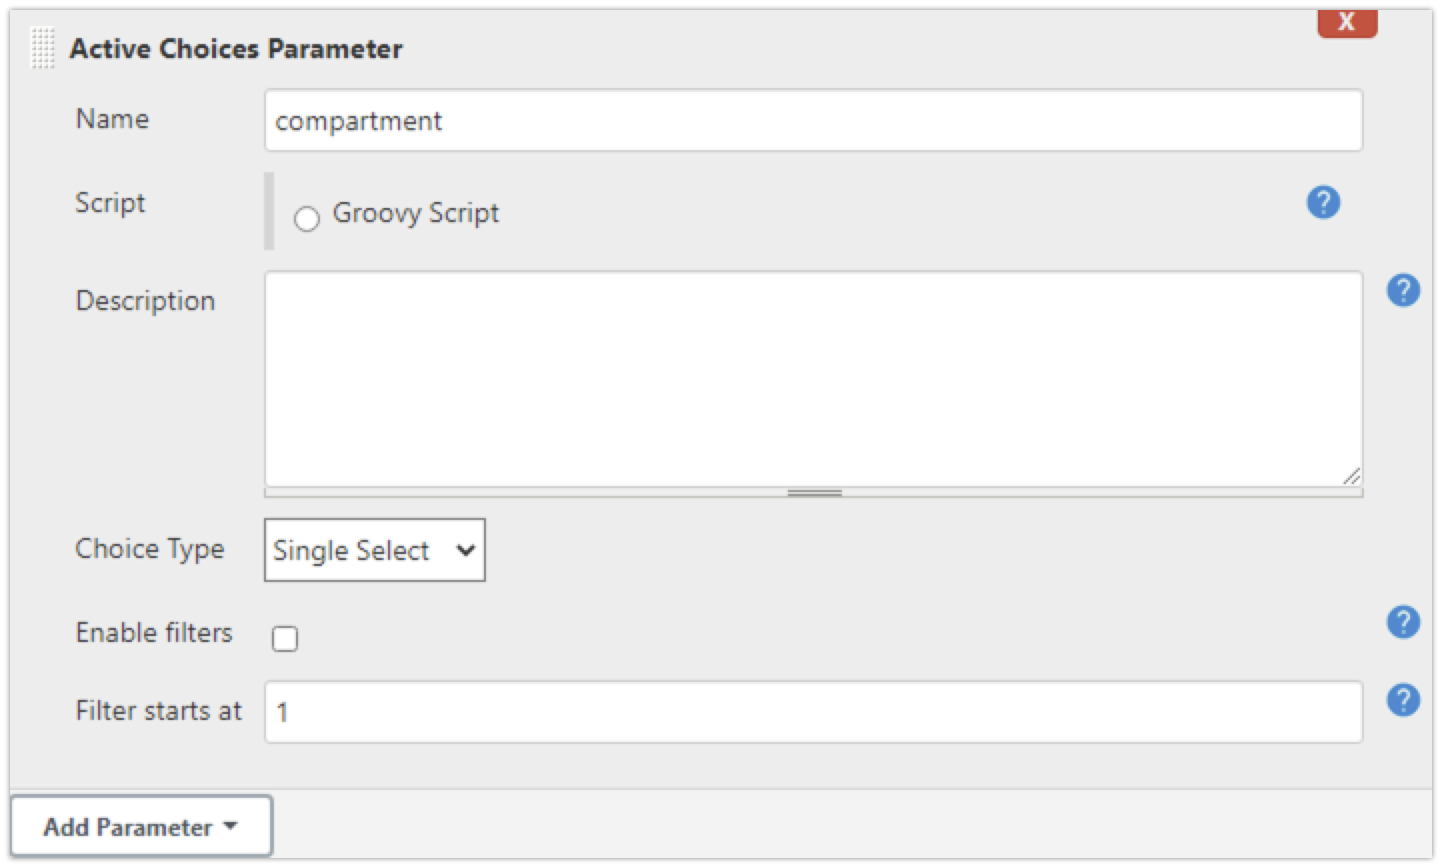This screenshot has height=868, width=1442.
Task: Grab the drag handle beside Active Choices Parameter
Action: (x=43, y=48)
